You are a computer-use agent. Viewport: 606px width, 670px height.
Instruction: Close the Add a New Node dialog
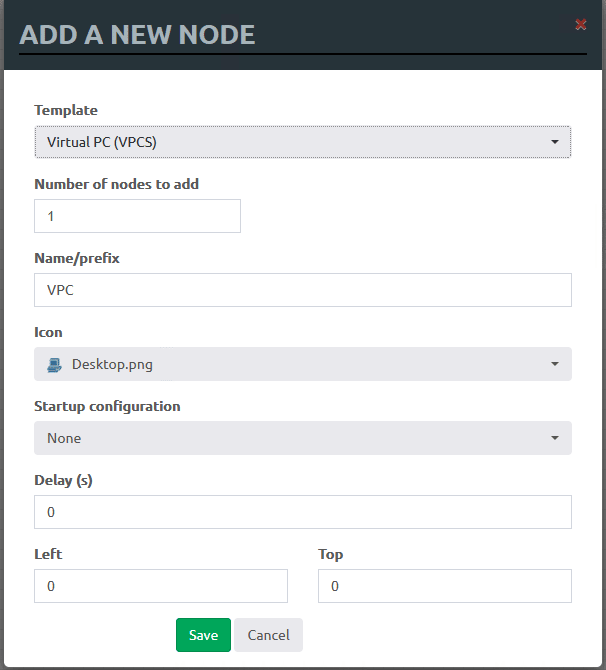coord(581,24)
